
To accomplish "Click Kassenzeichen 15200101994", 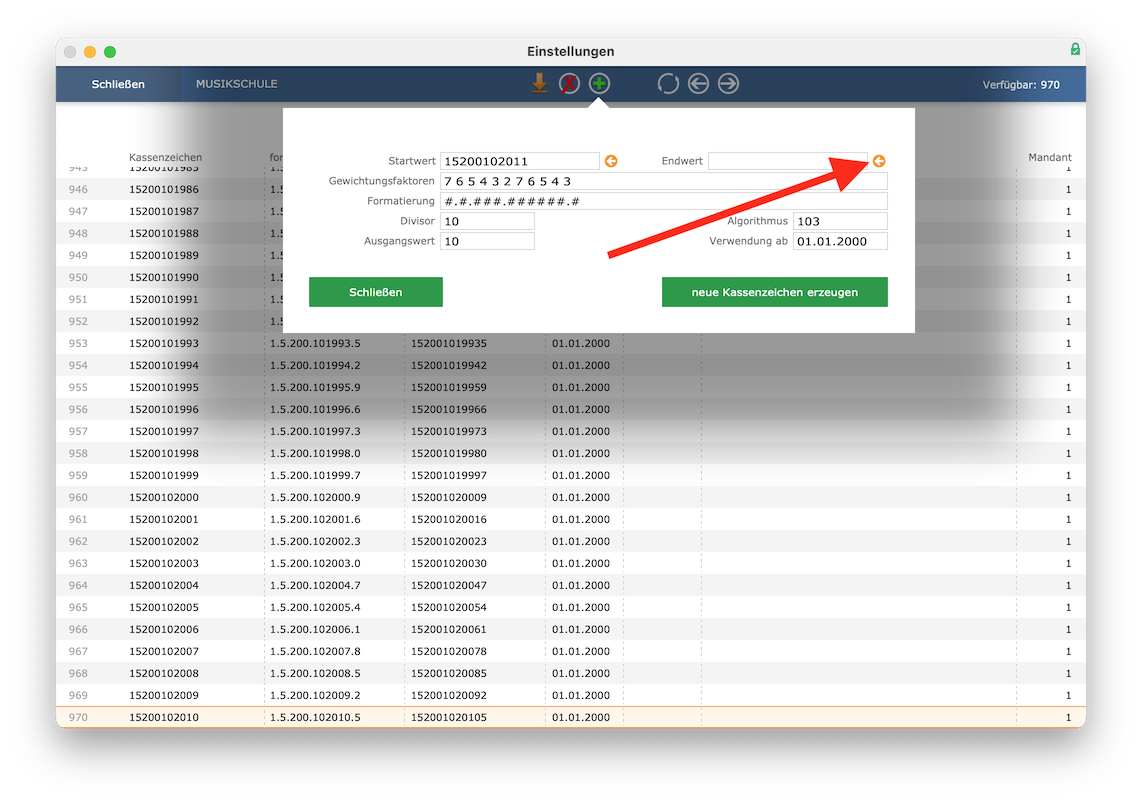I will click(x=164, y=366).
